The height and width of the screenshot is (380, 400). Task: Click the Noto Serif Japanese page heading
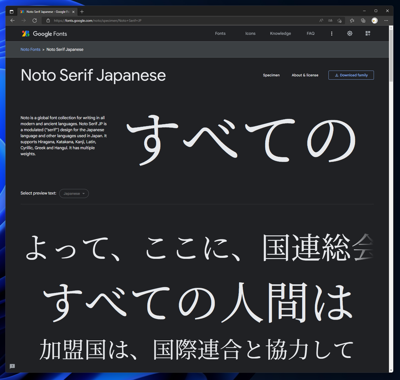[x=93, y=75]
